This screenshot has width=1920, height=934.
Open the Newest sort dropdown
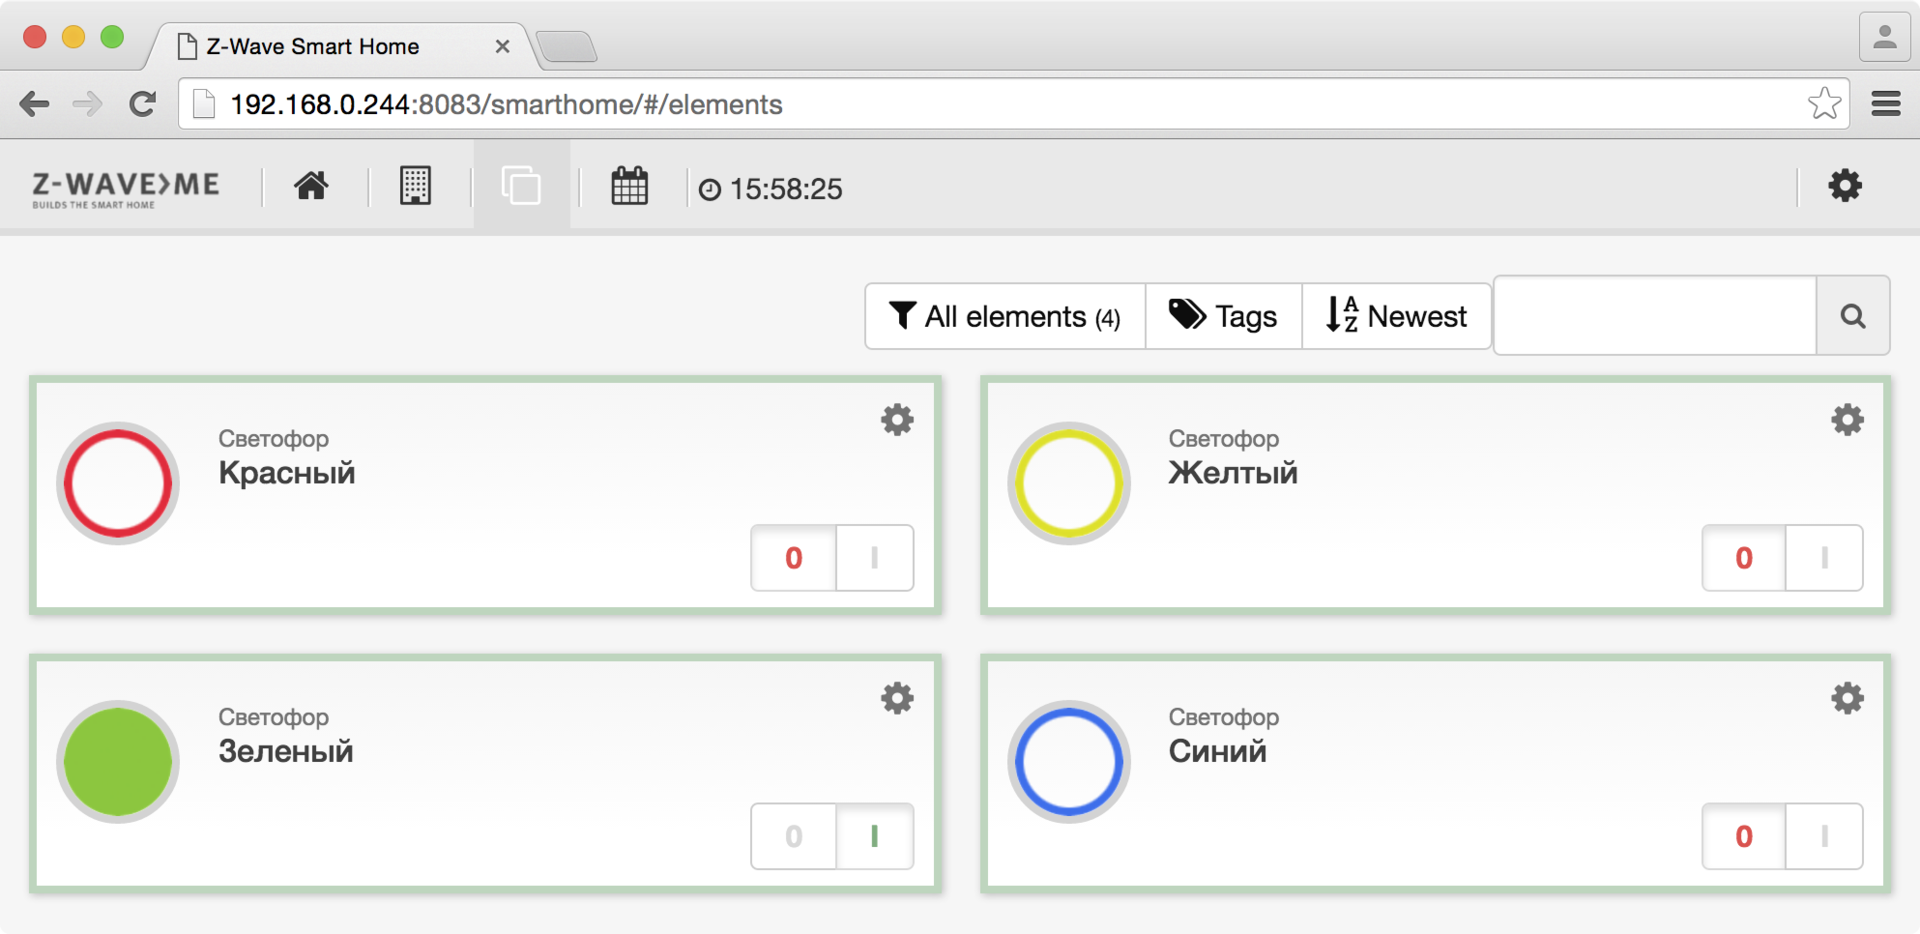(x=1396, y=316)
